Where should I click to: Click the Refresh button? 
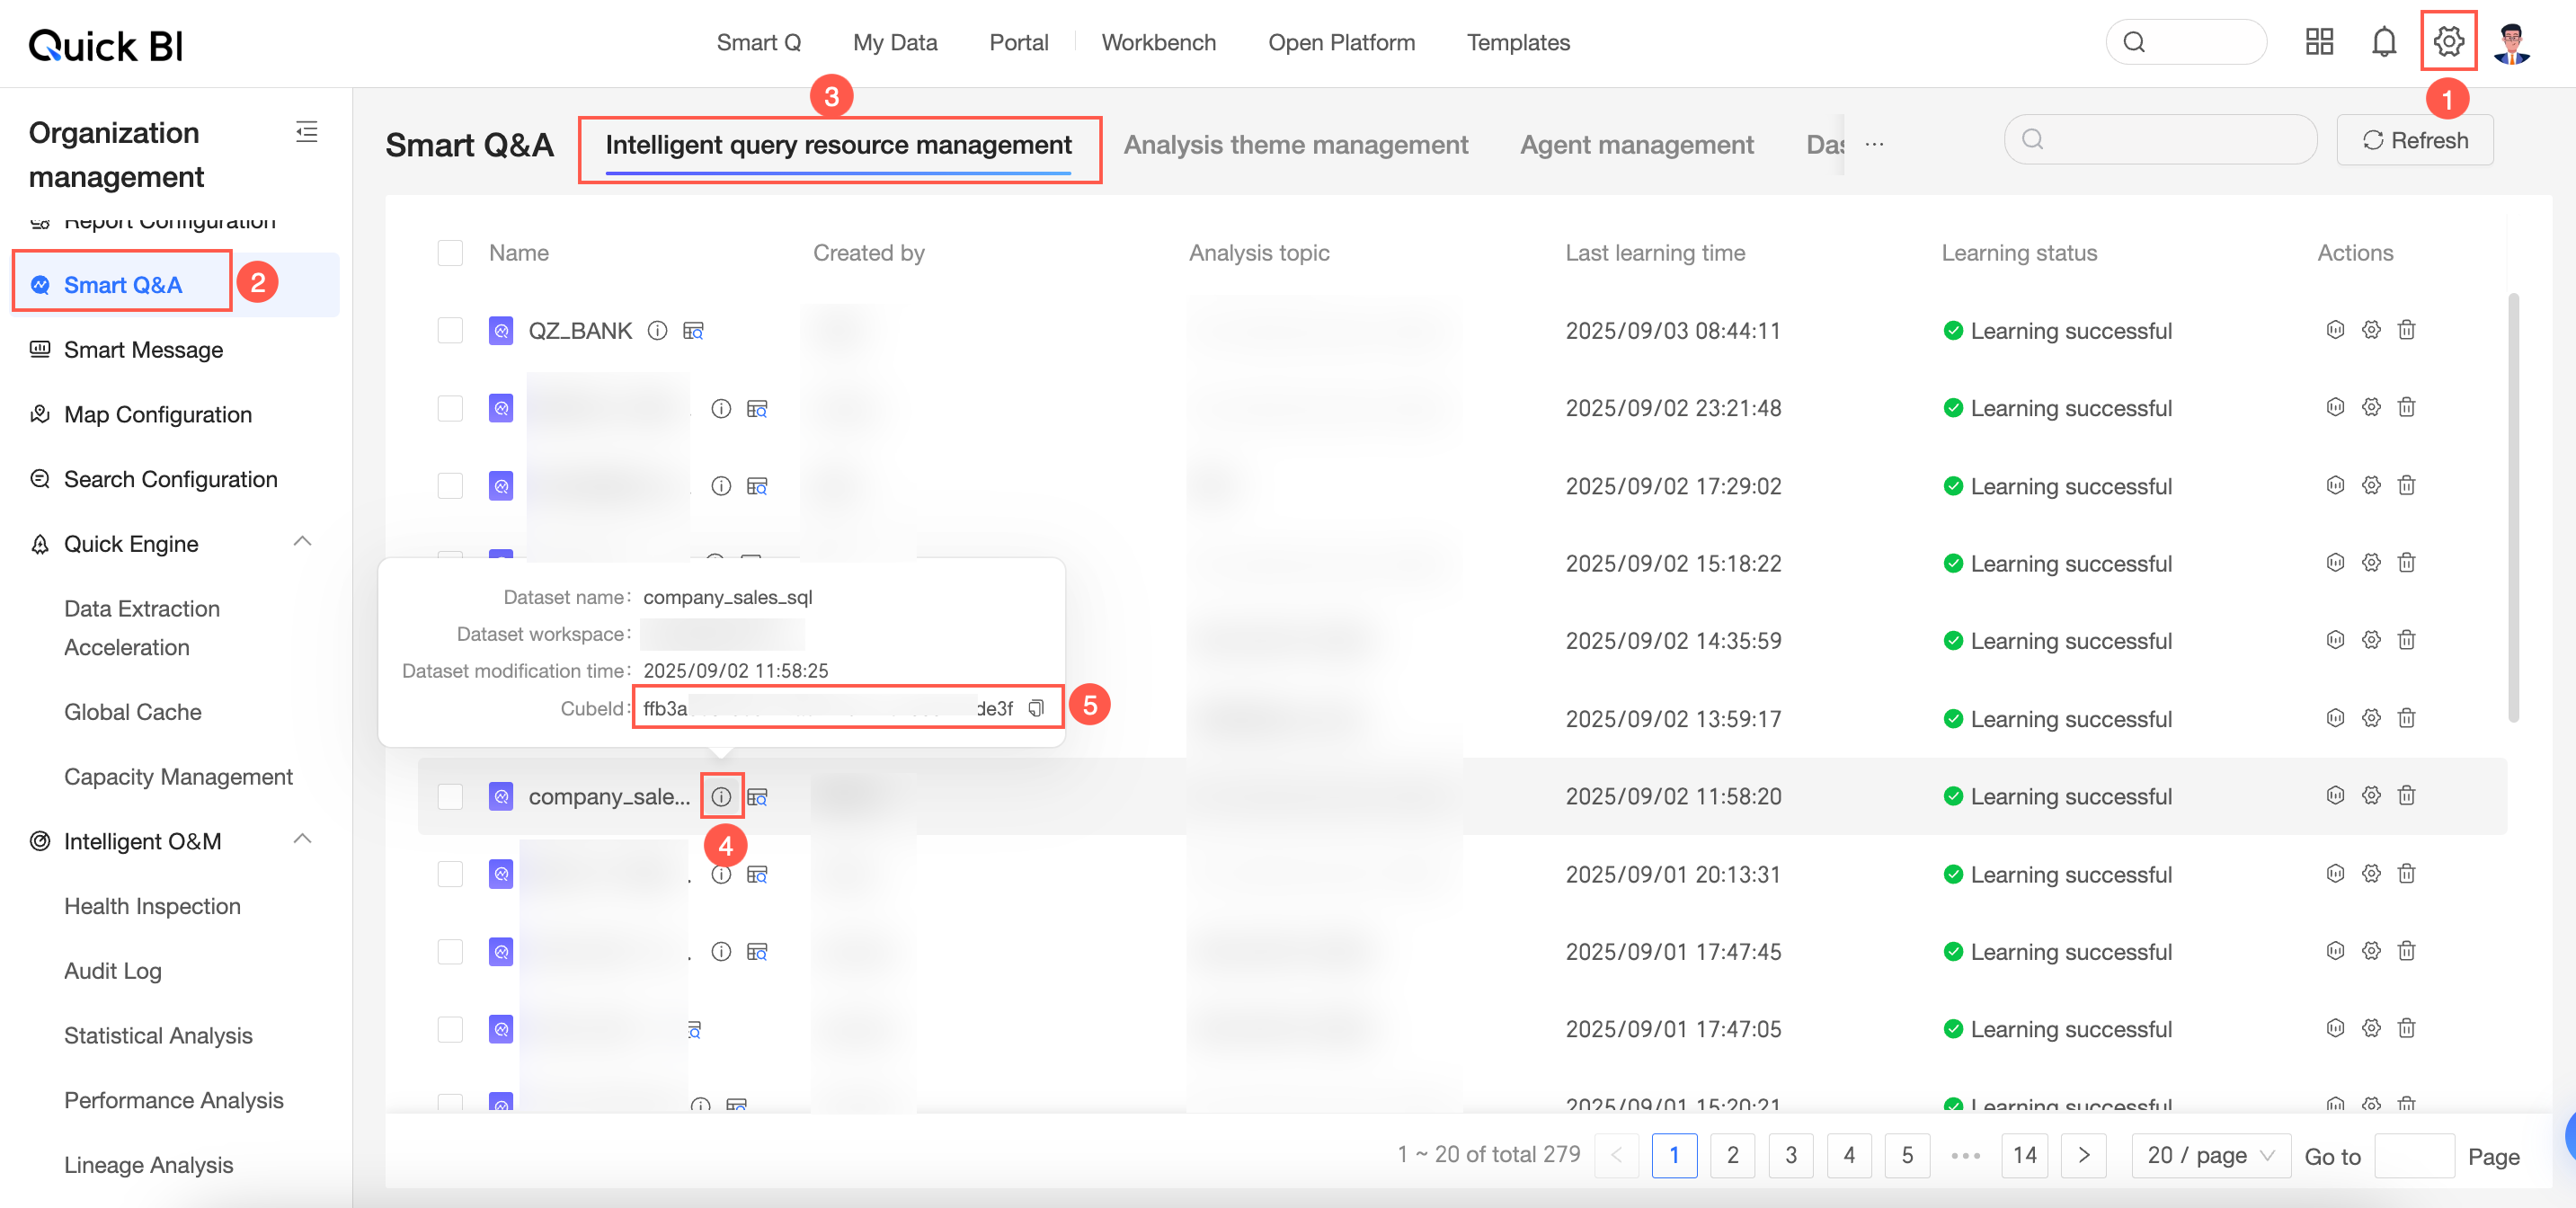click(2414, 140)
